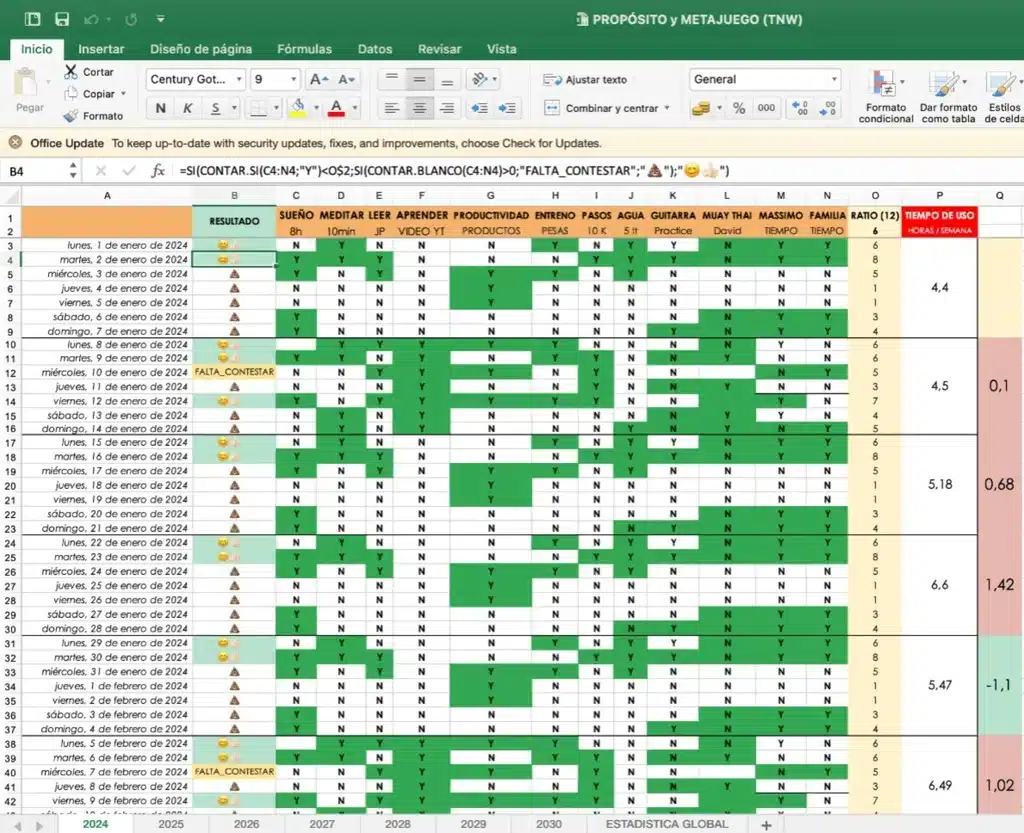
Task: Align text right
Action: pyautogui.click(x=447, y=108)
